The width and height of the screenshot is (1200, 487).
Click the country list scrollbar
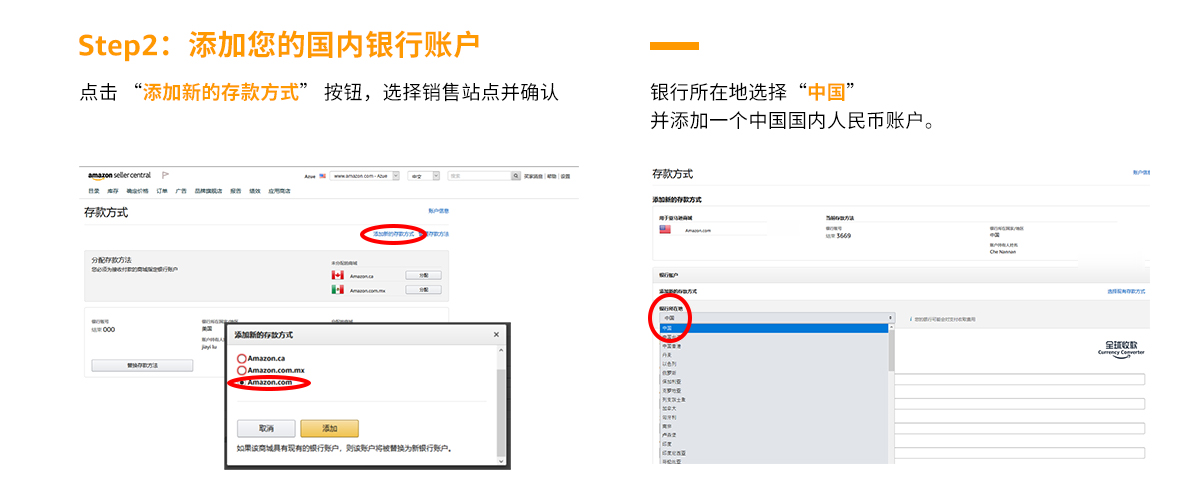click(x=891, y=395)
